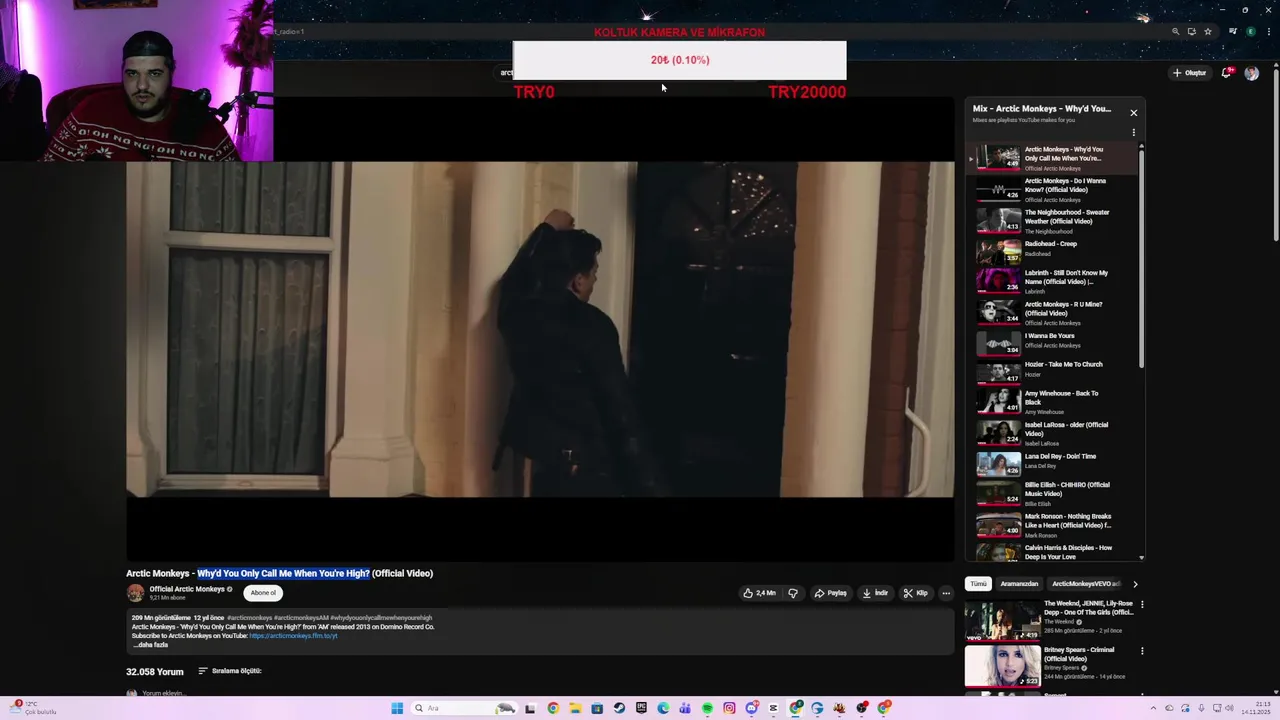Open the arcticmonkeys.ffm.to/yt link
This screenshot has width=1280, height=720.
pos(293,636)
